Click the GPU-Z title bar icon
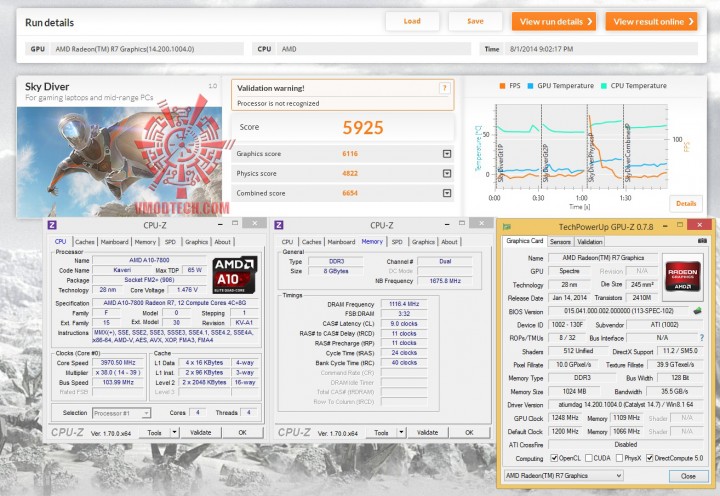Image resolution: width=720 pixels, height=496 pixels. point(507,226)
